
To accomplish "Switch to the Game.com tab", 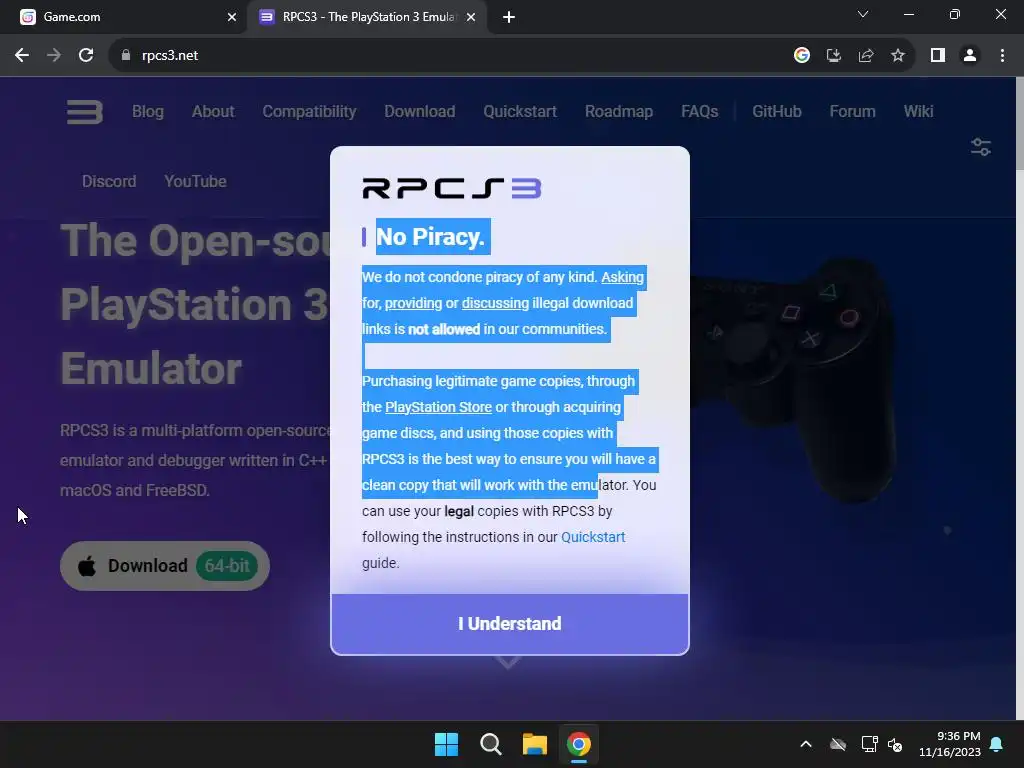I will (x=124, y=17).
